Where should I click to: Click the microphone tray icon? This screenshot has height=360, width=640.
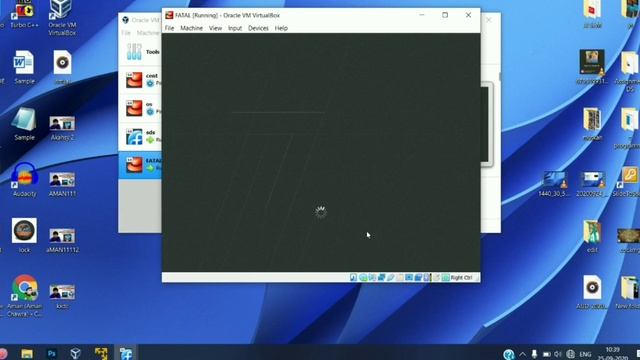534,354
